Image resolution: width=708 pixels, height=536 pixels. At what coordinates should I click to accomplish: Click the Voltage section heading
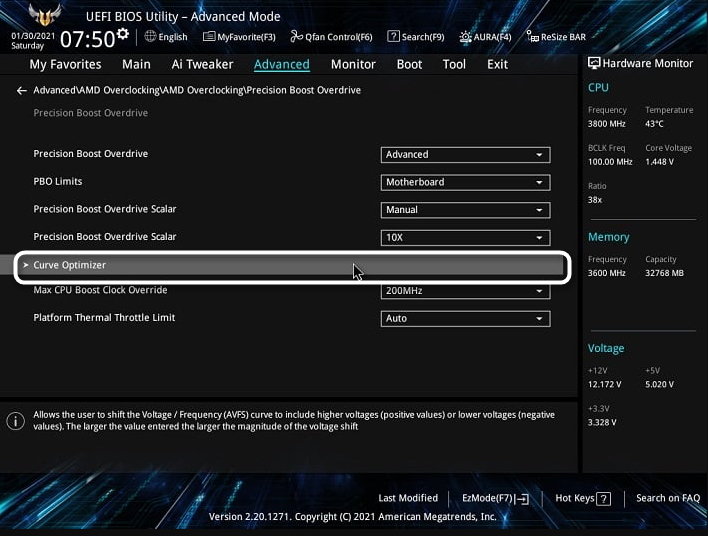606,348
